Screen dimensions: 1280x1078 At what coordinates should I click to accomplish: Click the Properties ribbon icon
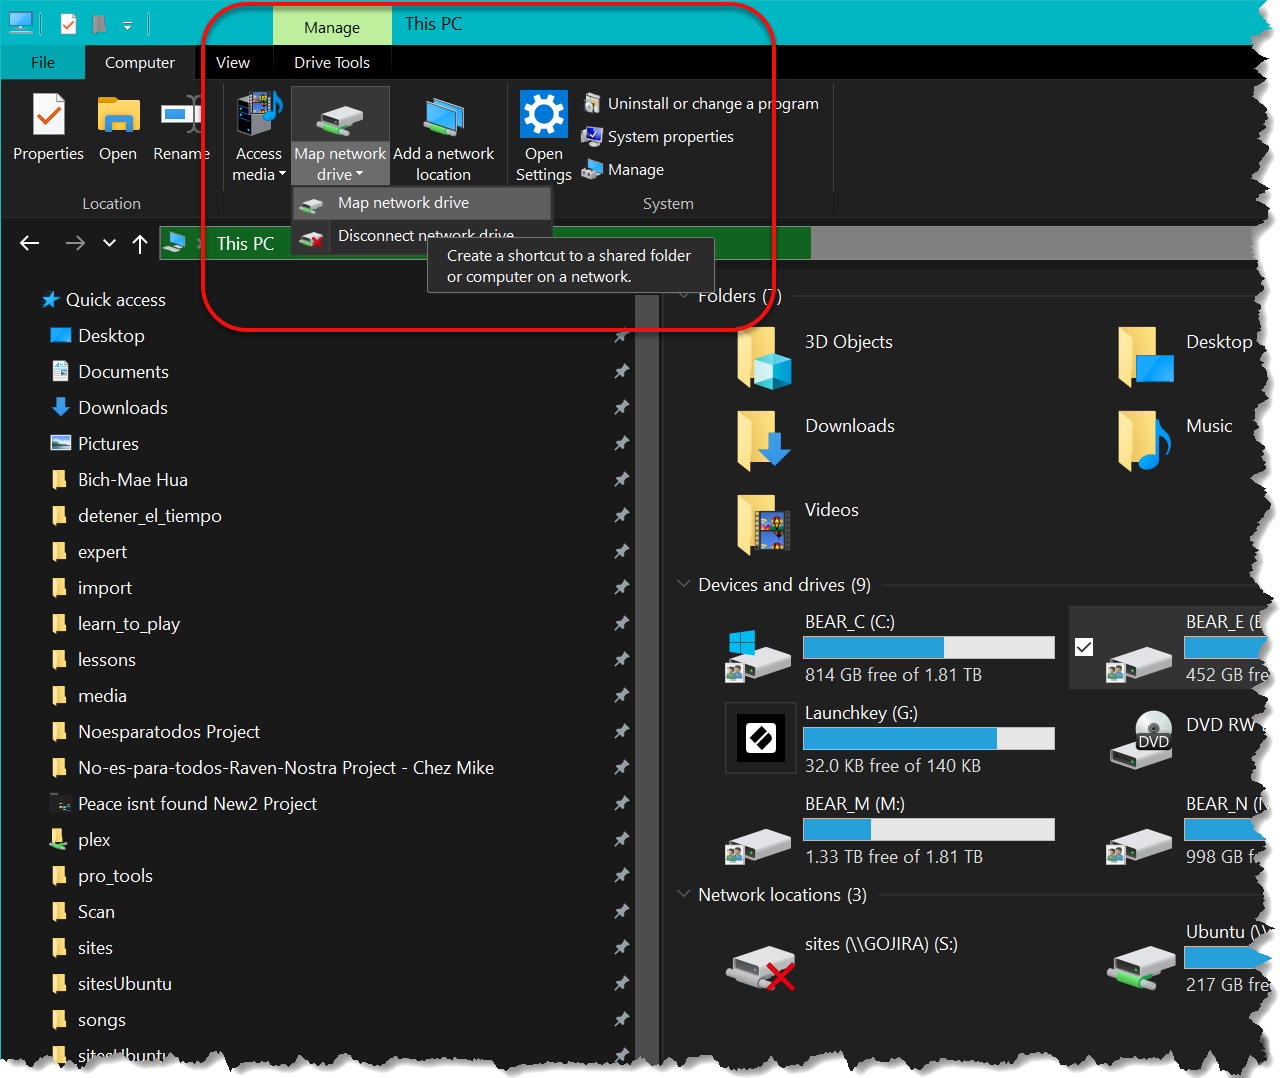48,116
